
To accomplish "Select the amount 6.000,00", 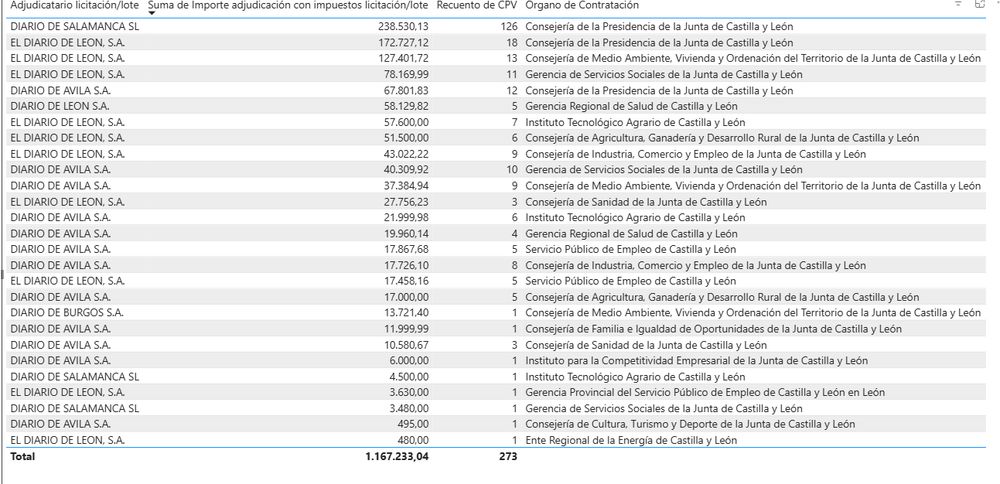I will pyautogui.click(x=409, y=360).
